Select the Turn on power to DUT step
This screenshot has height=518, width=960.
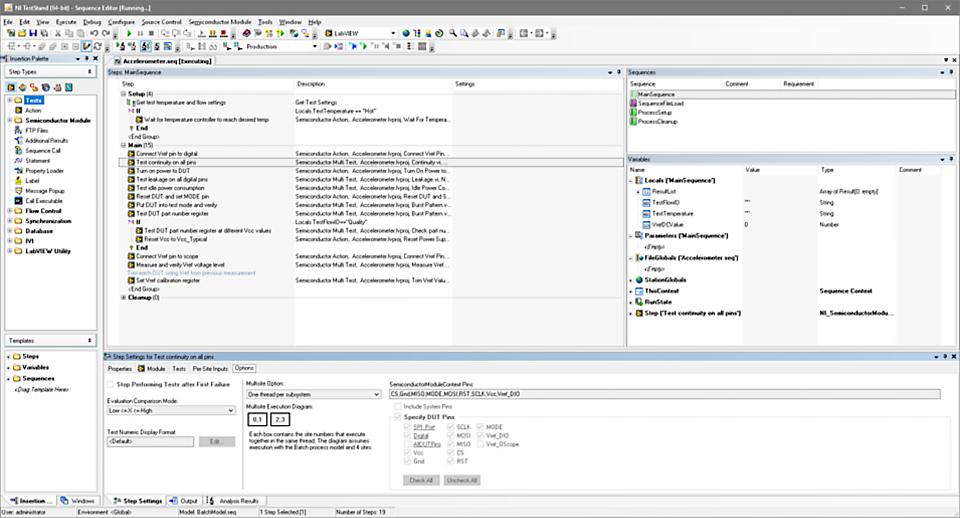pyautogui.click(x=163, y=171)
